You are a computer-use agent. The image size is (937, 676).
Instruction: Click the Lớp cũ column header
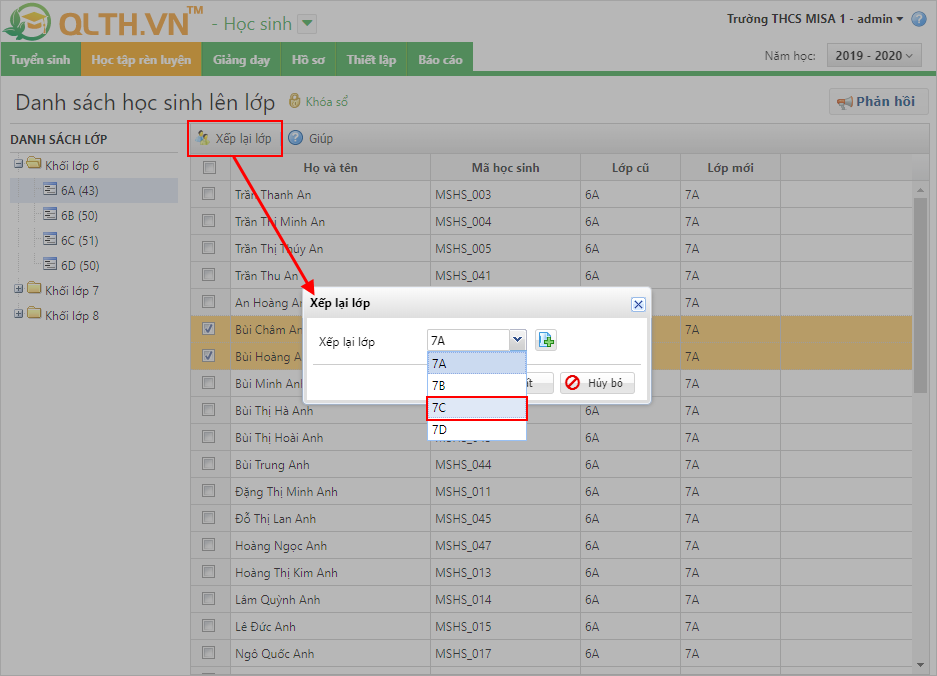(x=630, y=168)
